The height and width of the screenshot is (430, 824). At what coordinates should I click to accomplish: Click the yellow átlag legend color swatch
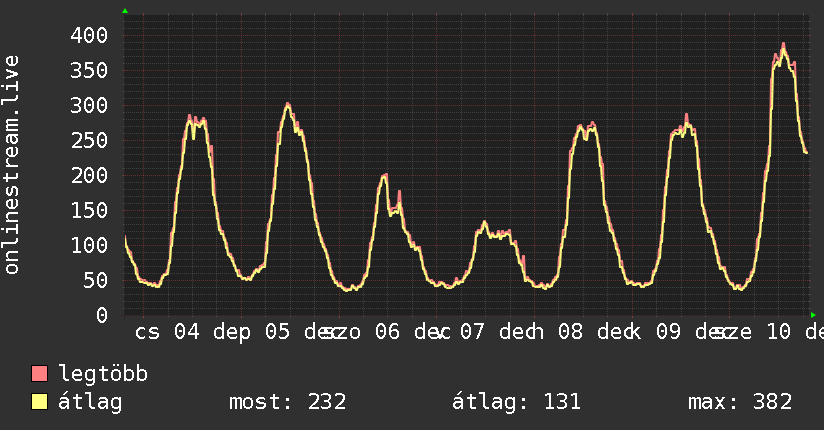click(x=39, y=402)
